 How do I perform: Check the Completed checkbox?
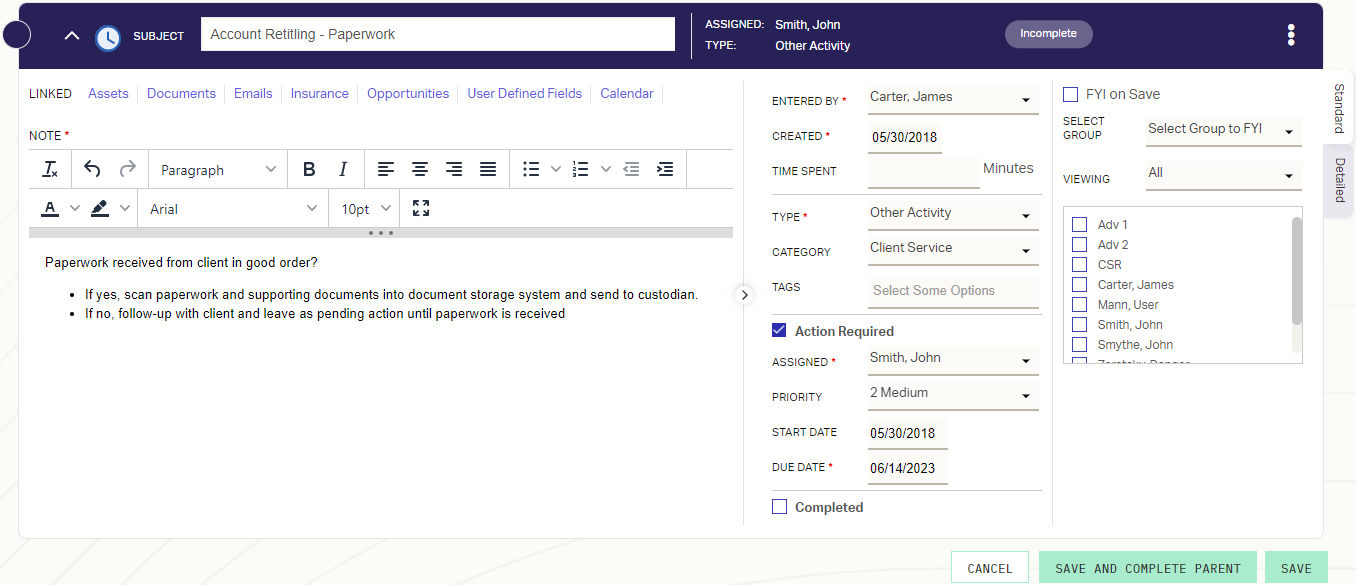pos(780,507)
